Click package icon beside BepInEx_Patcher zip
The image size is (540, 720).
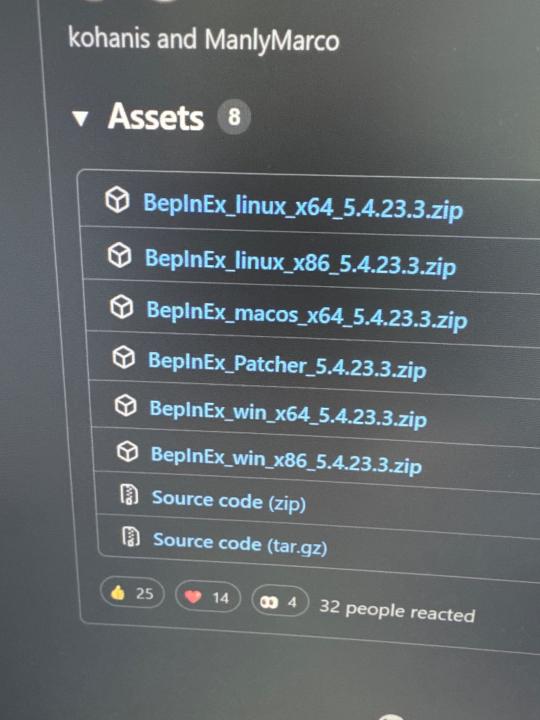pos(124,357)
